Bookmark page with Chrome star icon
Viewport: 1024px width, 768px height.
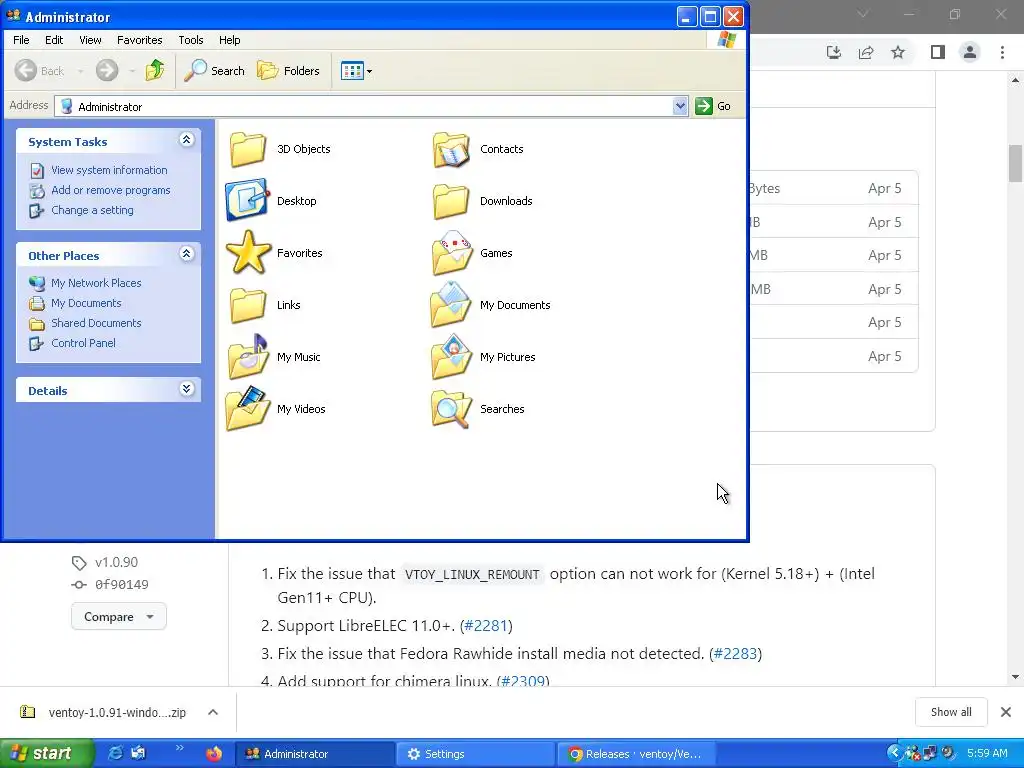click(x=898, y=52)
